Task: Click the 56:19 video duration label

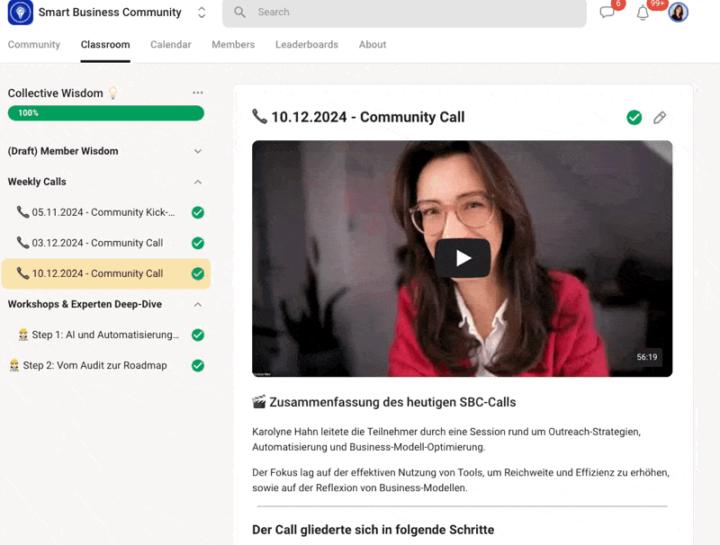Action: [647, 357]
